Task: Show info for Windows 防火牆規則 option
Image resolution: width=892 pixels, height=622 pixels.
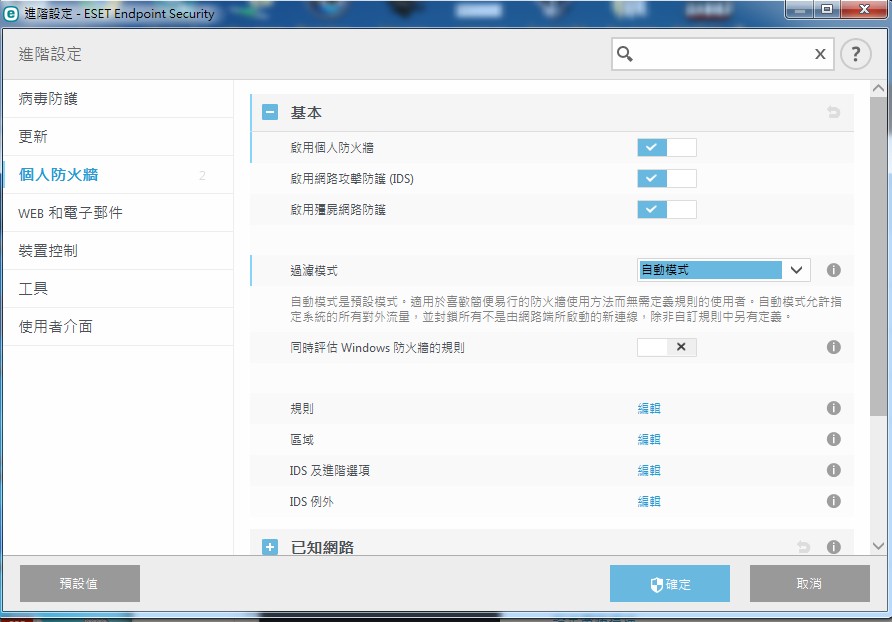Action: (833, 347)
